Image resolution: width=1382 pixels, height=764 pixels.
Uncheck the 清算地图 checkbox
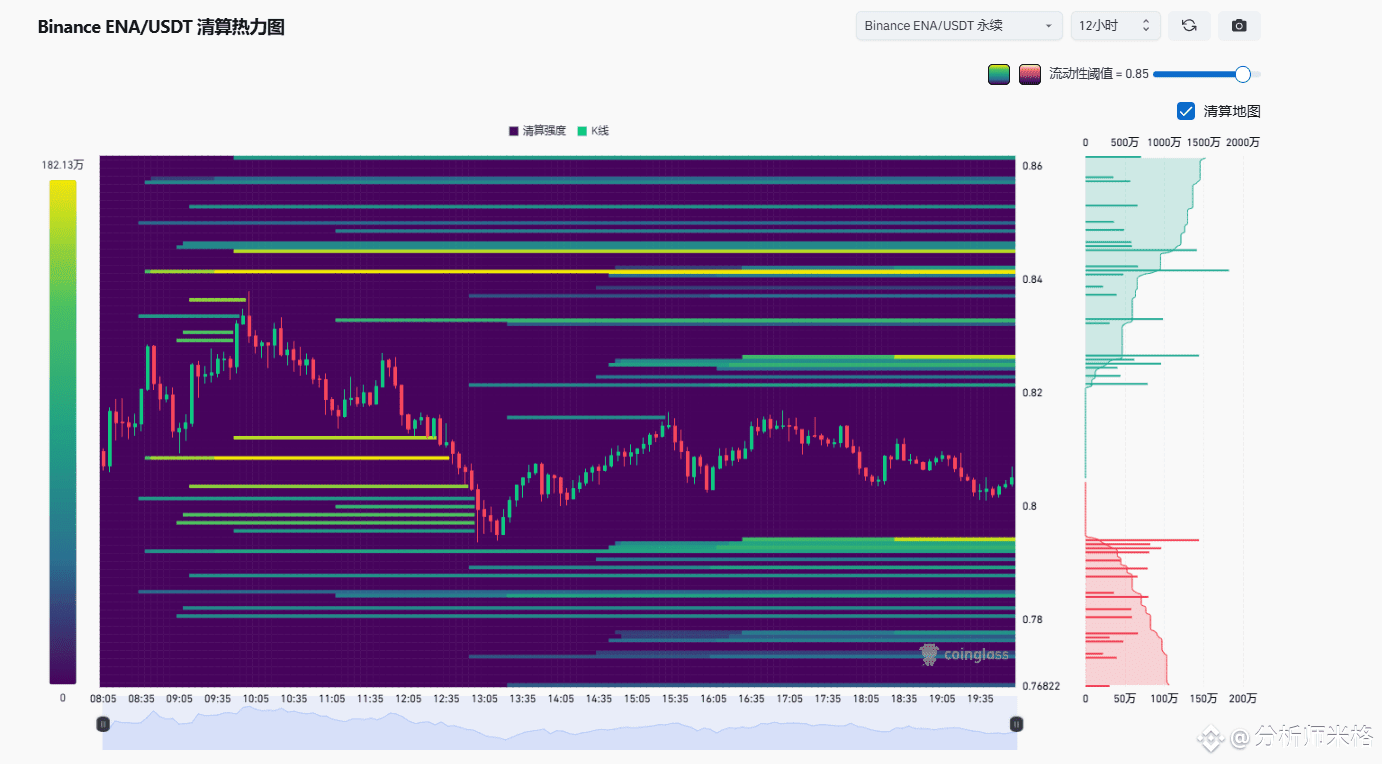[x=1186, y=111]
